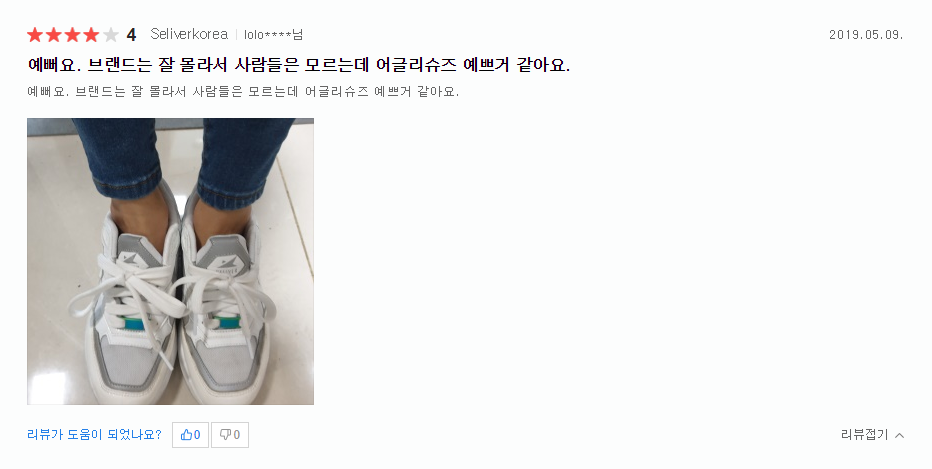Click the gray unfilled fifth star
The image size is (932, 469).
point(111,35)
